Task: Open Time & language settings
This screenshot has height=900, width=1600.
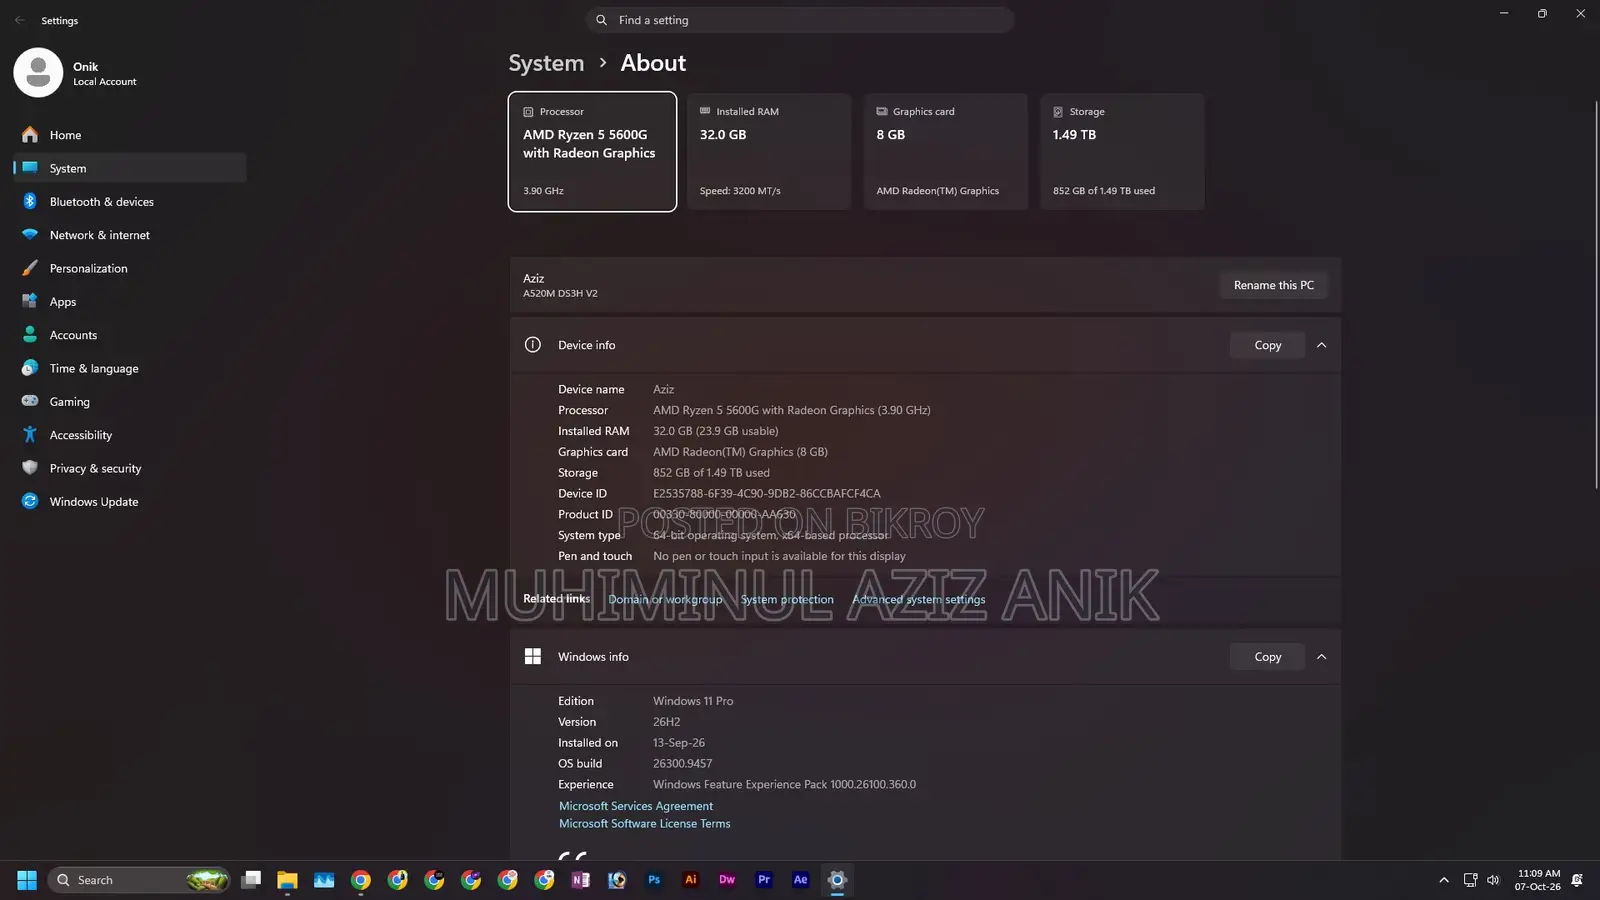Action: point(130,368)
